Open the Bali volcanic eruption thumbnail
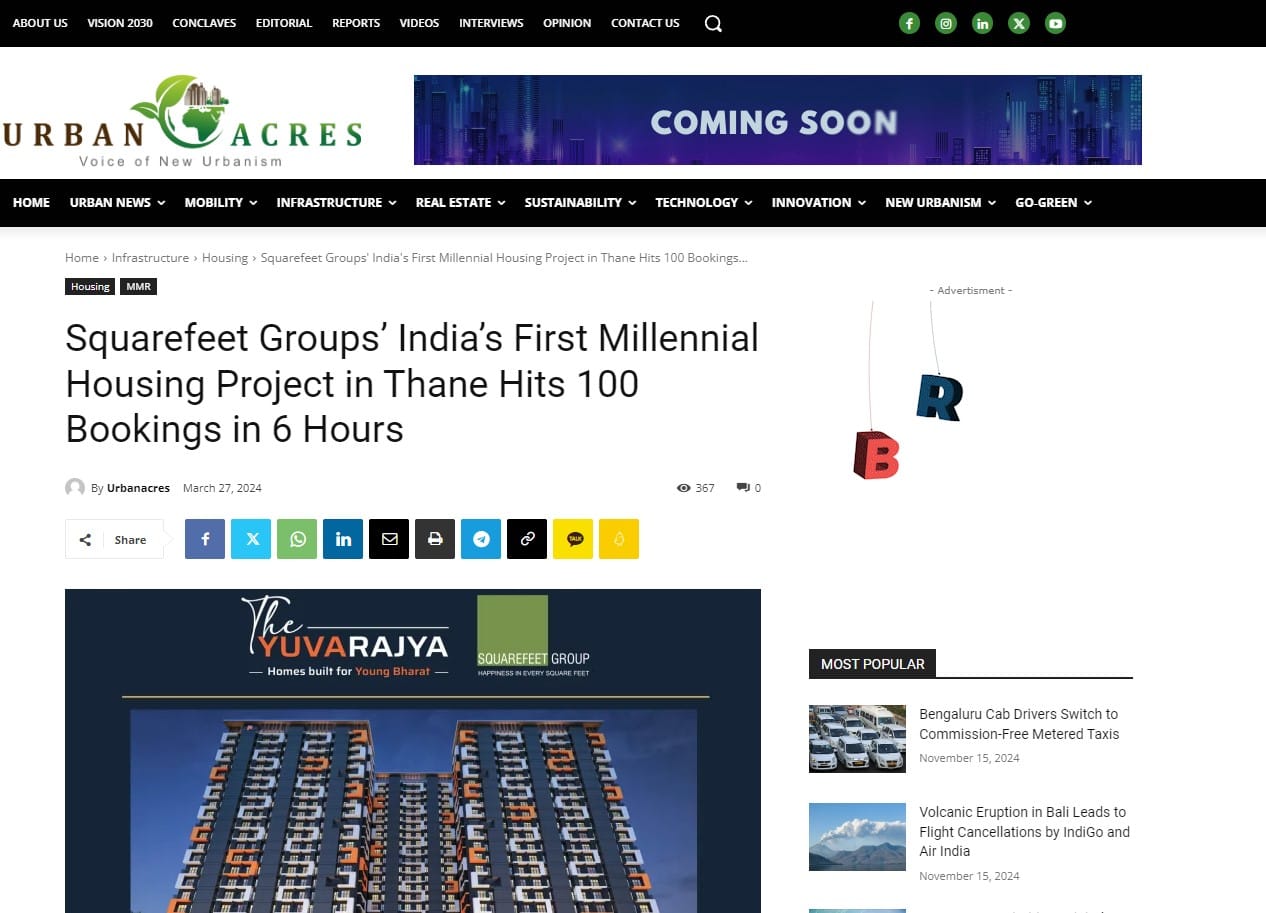Image resolution: width=1266 pixels, height=913 pixels. pyautogui.click(x=857, y=837)
